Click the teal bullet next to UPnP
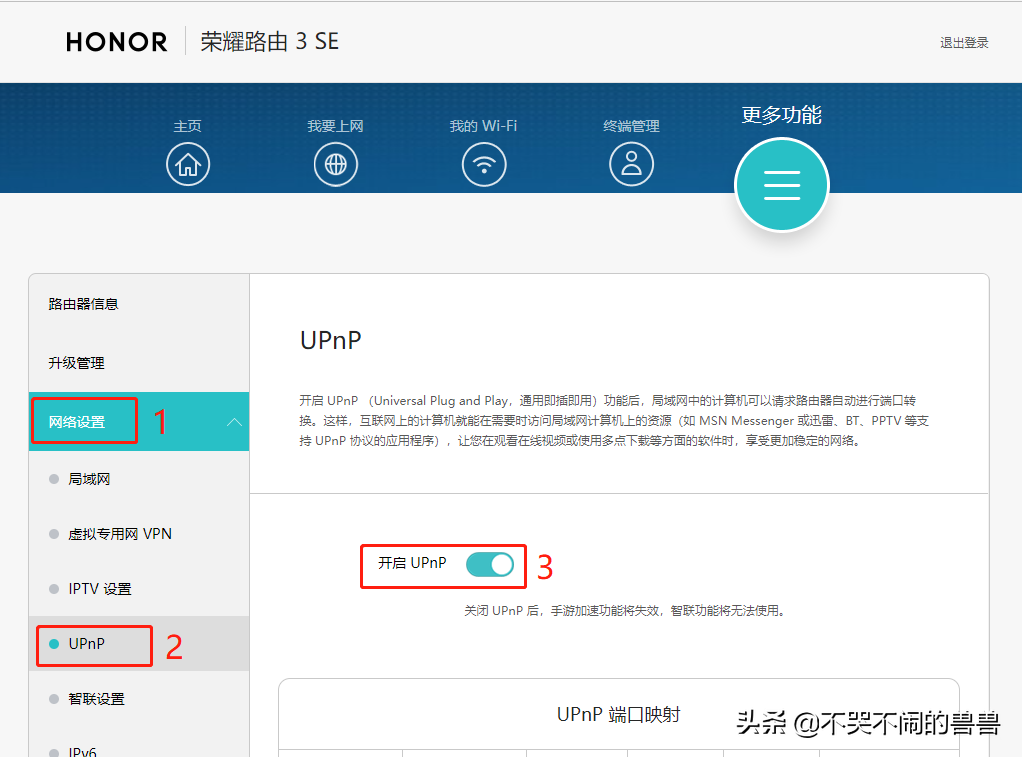 click(53, 644)
